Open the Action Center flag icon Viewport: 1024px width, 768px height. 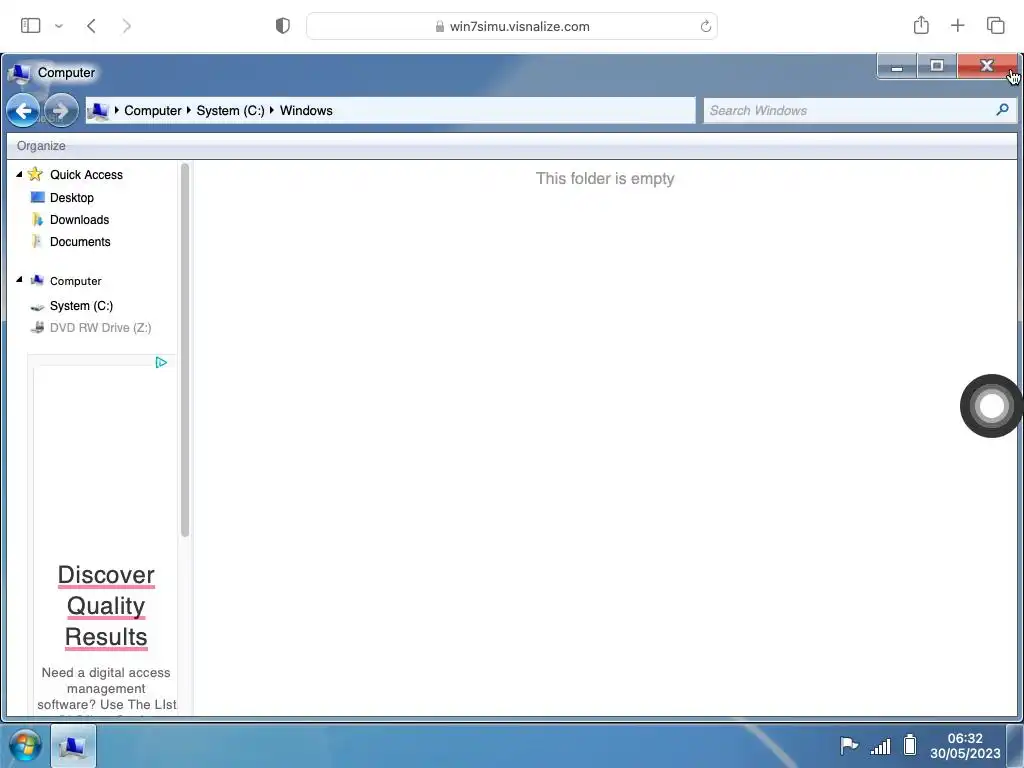(x=848, y=744)
